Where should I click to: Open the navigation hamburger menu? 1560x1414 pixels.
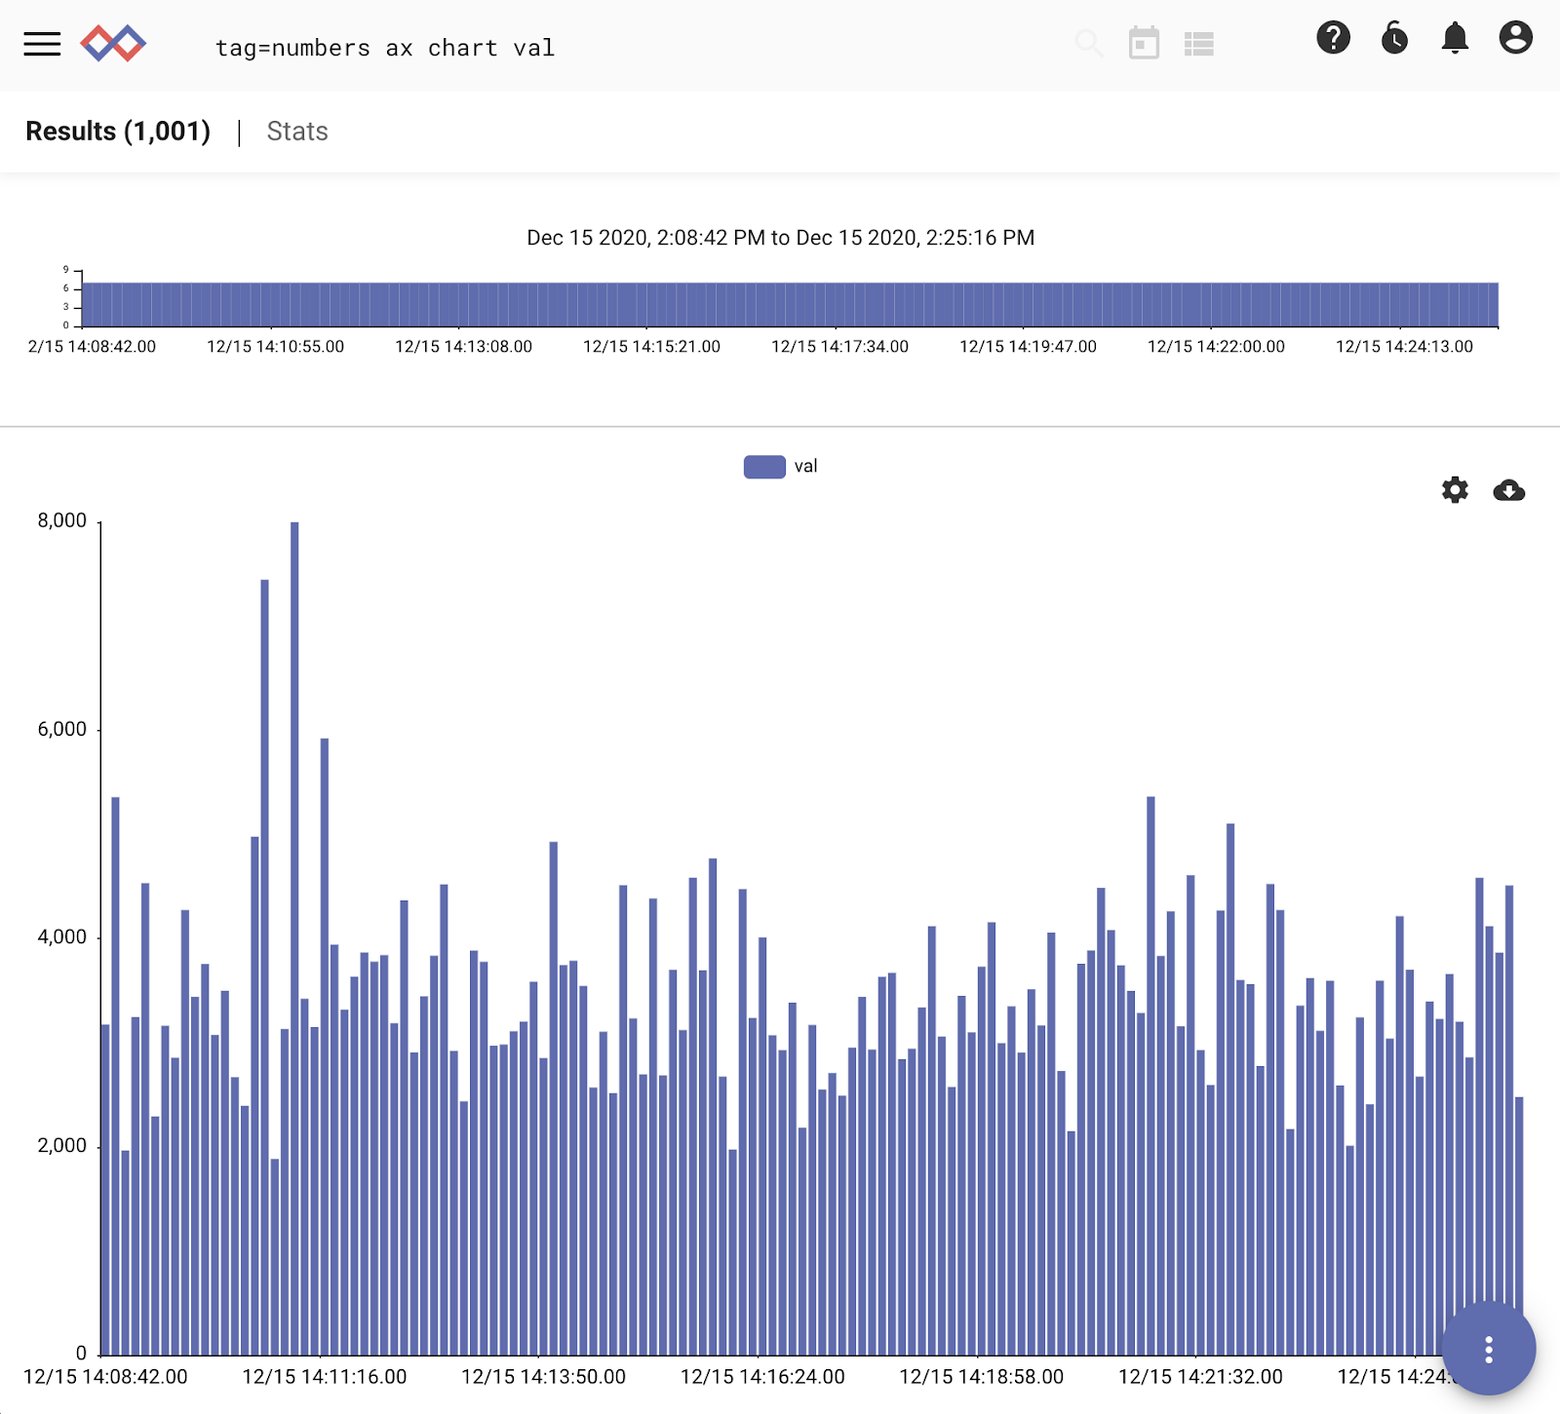41,44
